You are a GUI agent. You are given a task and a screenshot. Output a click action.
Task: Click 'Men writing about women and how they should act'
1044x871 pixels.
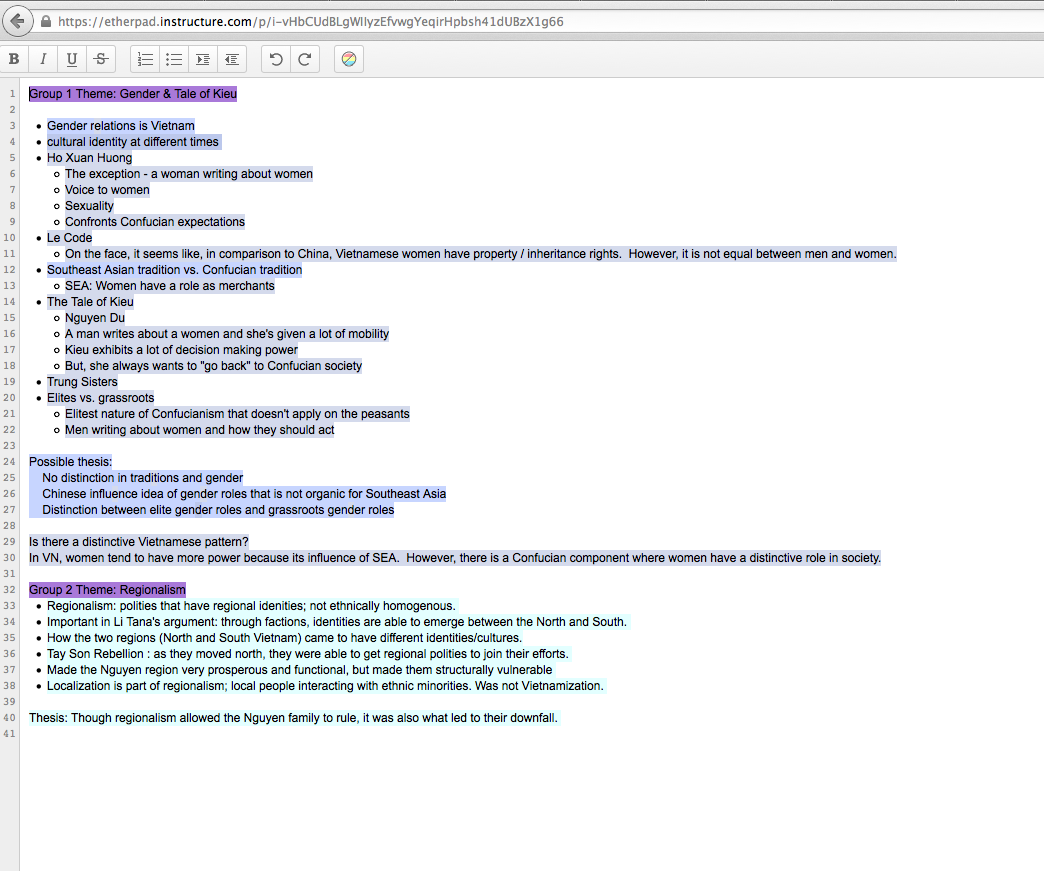(x=200, y=430)
